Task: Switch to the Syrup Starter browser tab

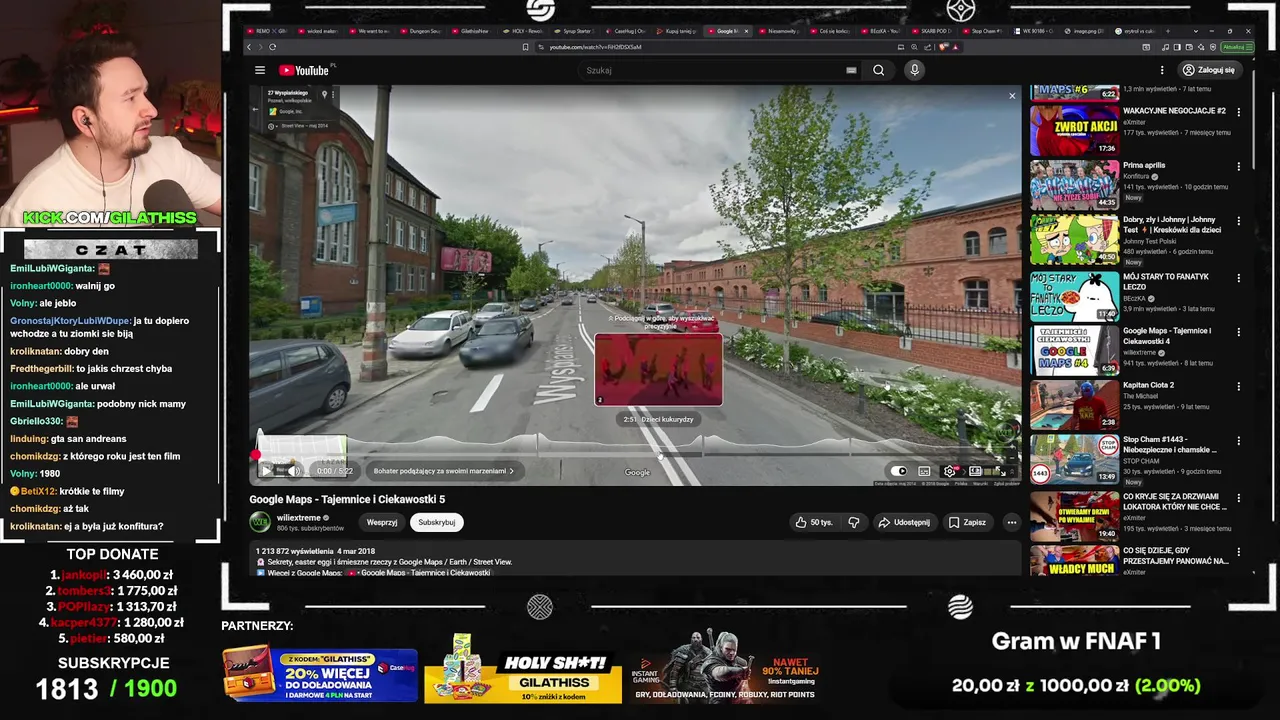Action: [574, 31]
